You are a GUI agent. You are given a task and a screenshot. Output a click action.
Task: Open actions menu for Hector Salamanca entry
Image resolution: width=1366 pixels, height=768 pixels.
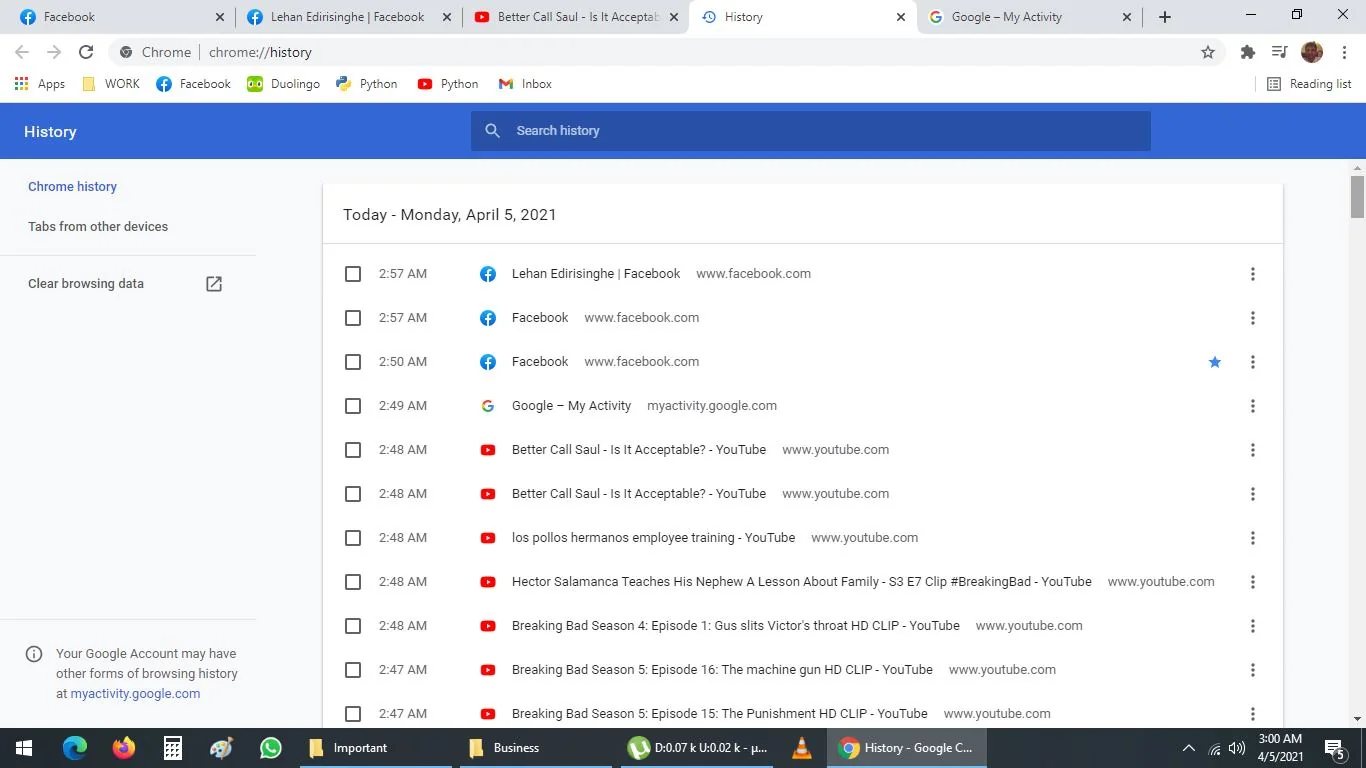pos(1252,582)
